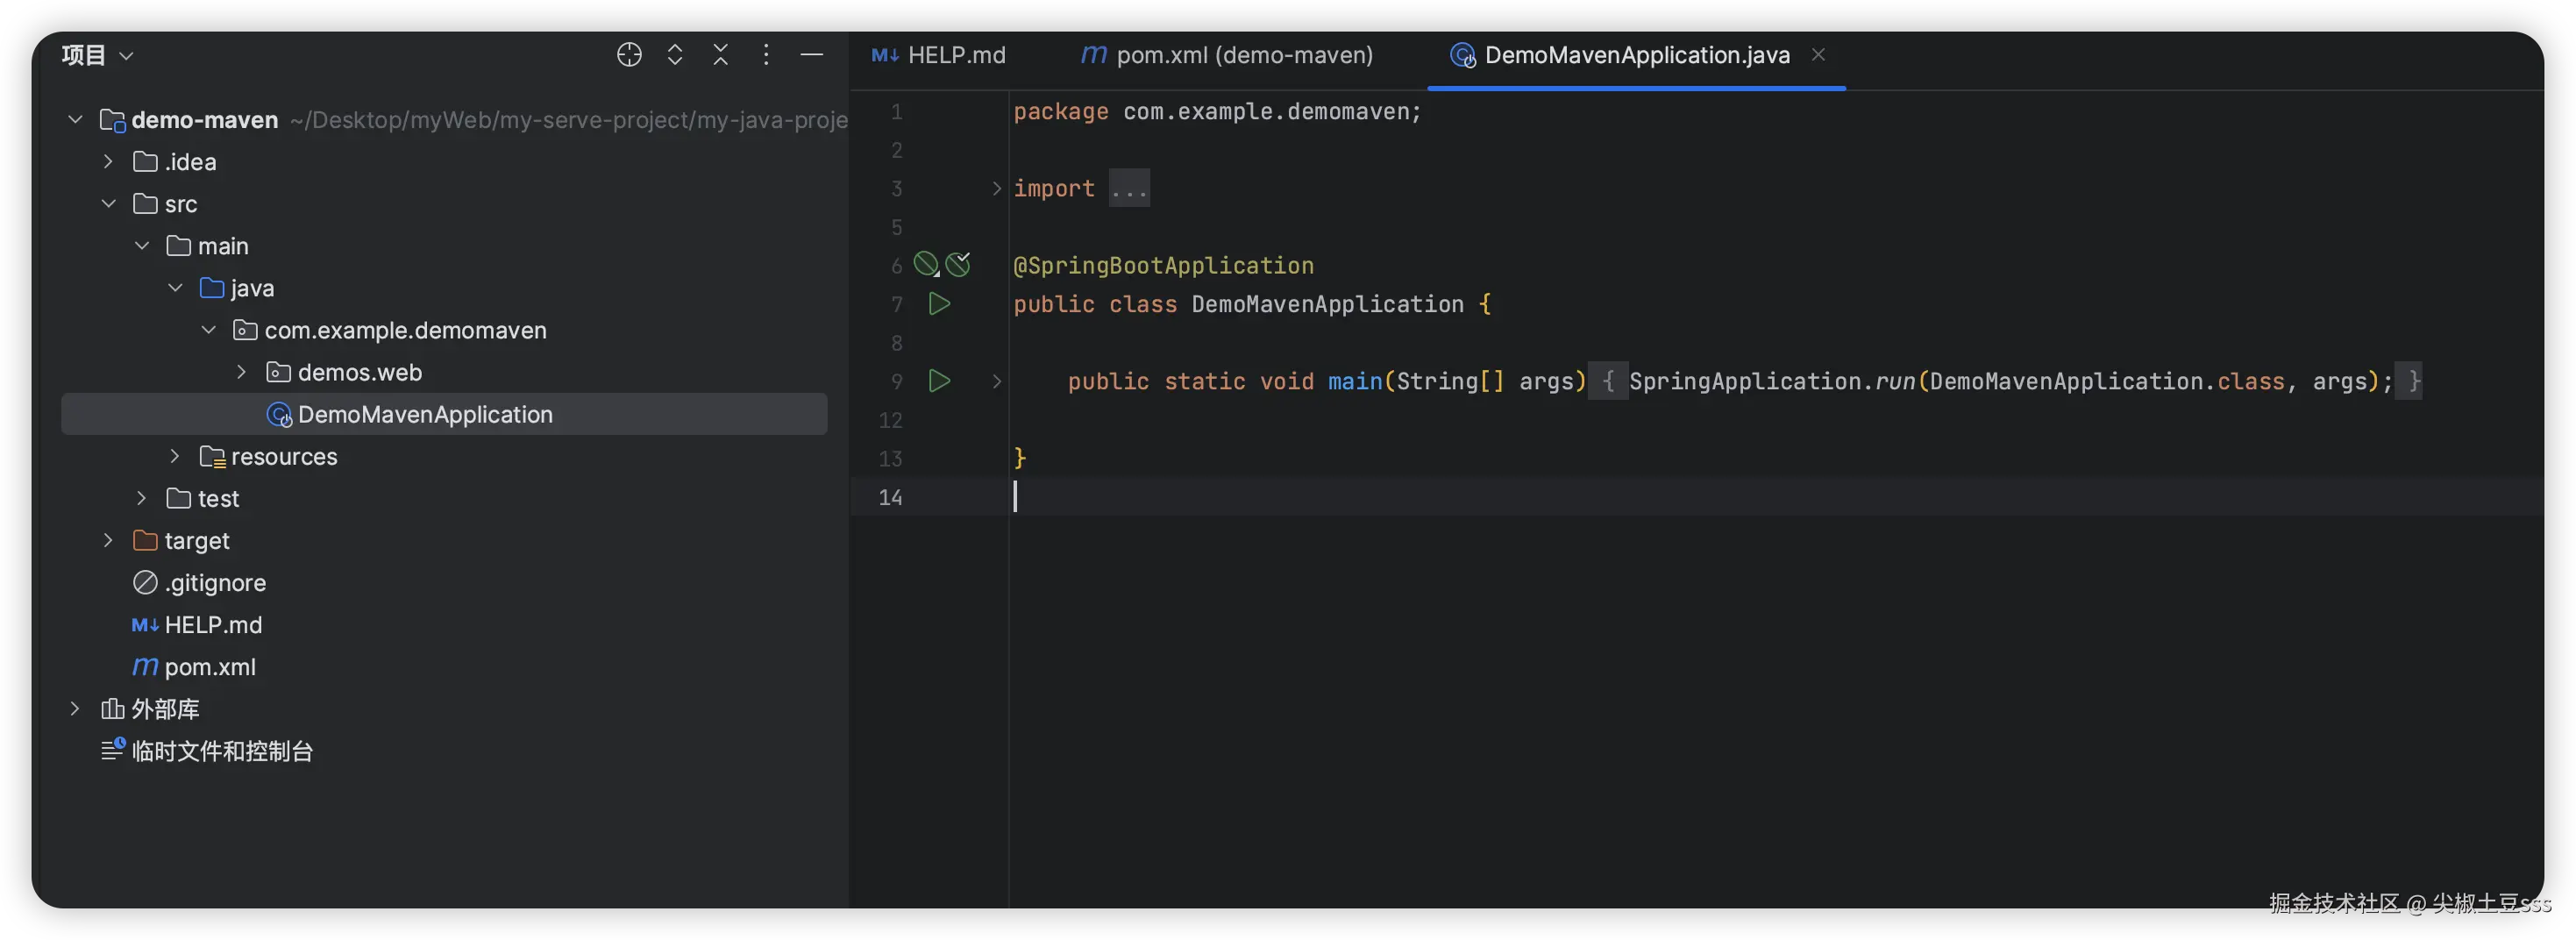Switch to the HELP.md tab
Image resolution: width=2576 pixels, height=940 pixels.
point(939,55)
